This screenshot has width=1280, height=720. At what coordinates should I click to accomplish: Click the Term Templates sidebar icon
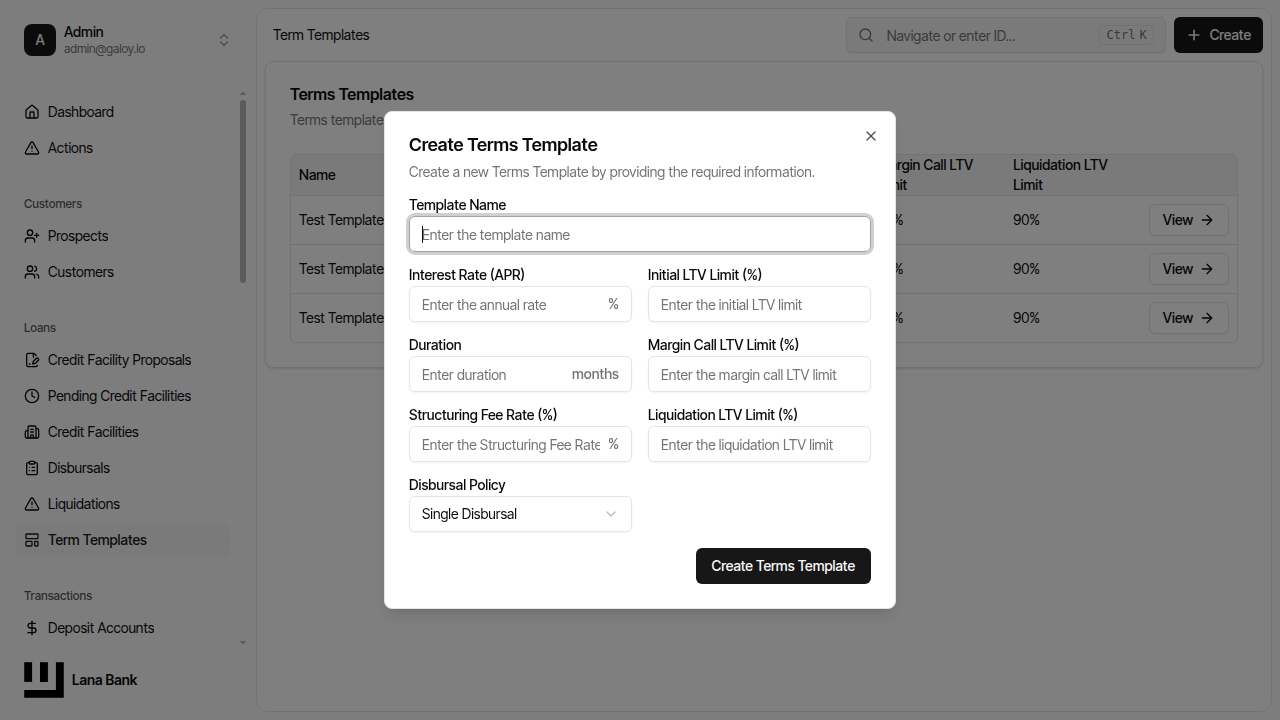coord(32,540)
